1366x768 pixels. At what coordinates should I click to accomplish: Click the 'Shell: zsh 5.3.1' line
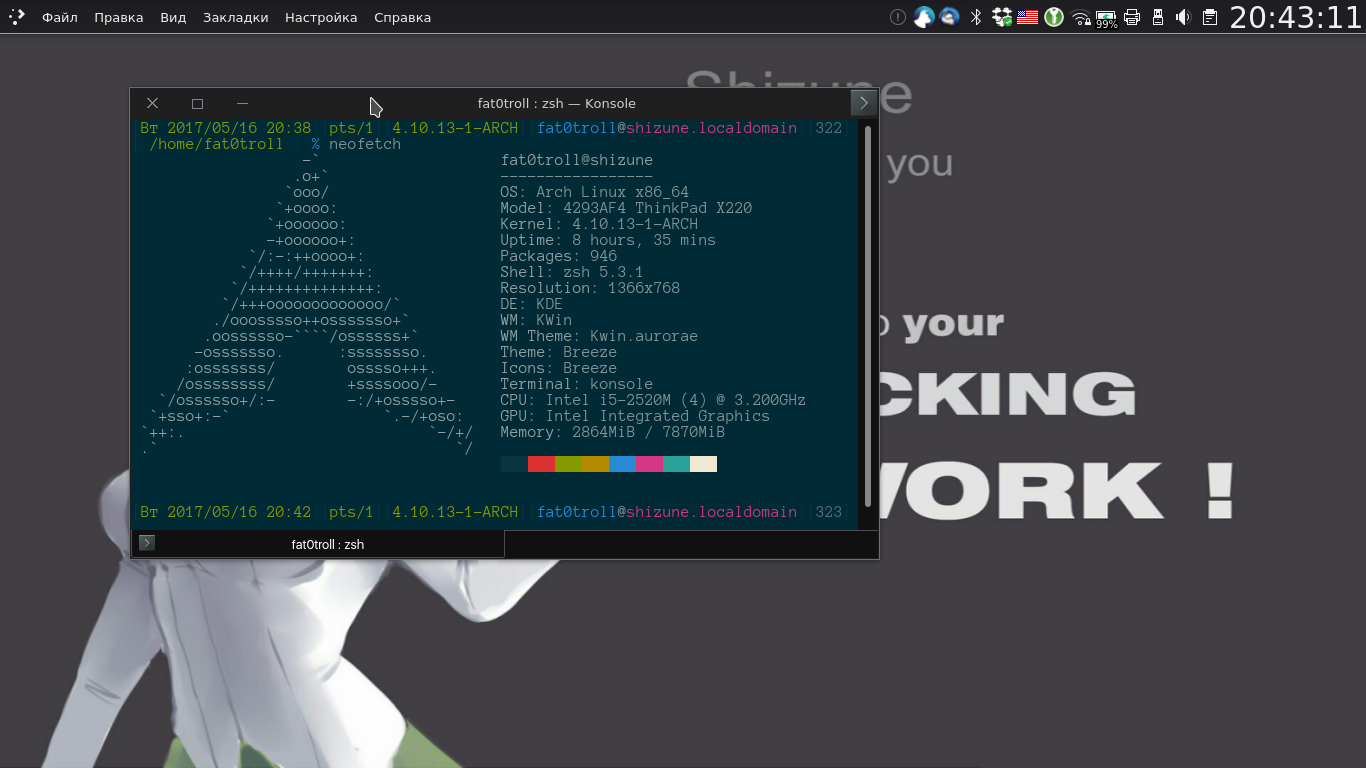click(x=572, y=272)
